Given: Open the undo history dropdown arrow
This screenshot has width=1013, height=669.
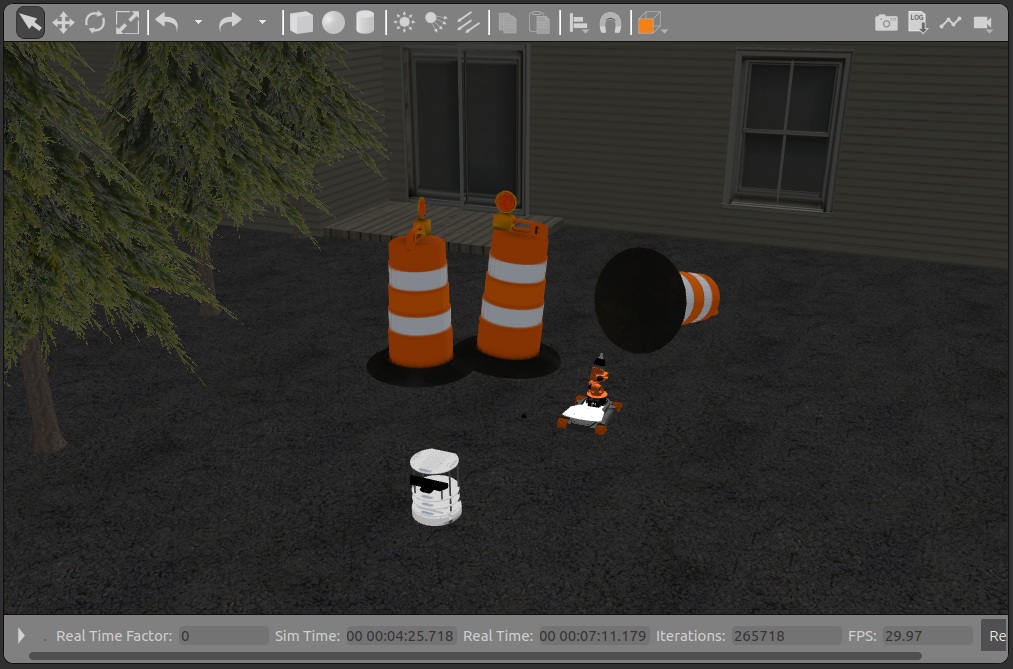Looking at the screenshot, I should coord(198,22).
